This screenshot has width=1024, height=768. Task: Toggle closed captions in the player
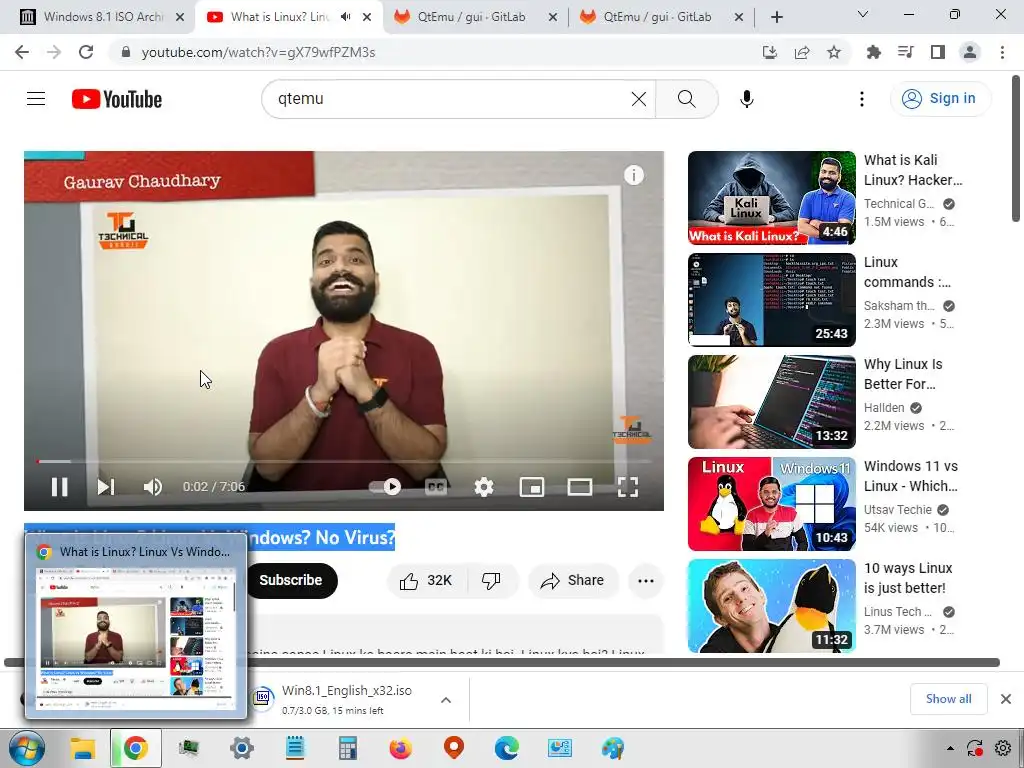(436, 487)
